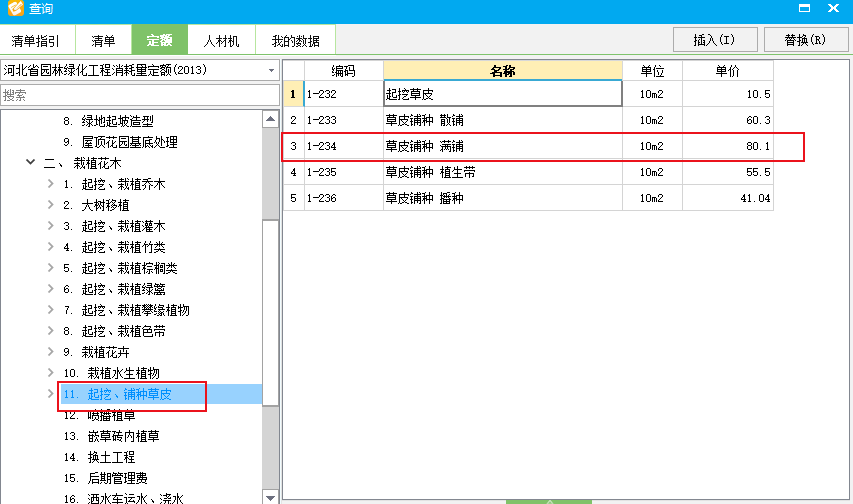The width and height of the screenshot is (853, 504).
Task: Click the tree scrollbar down arrow
Action: click(x=270, y=496)
